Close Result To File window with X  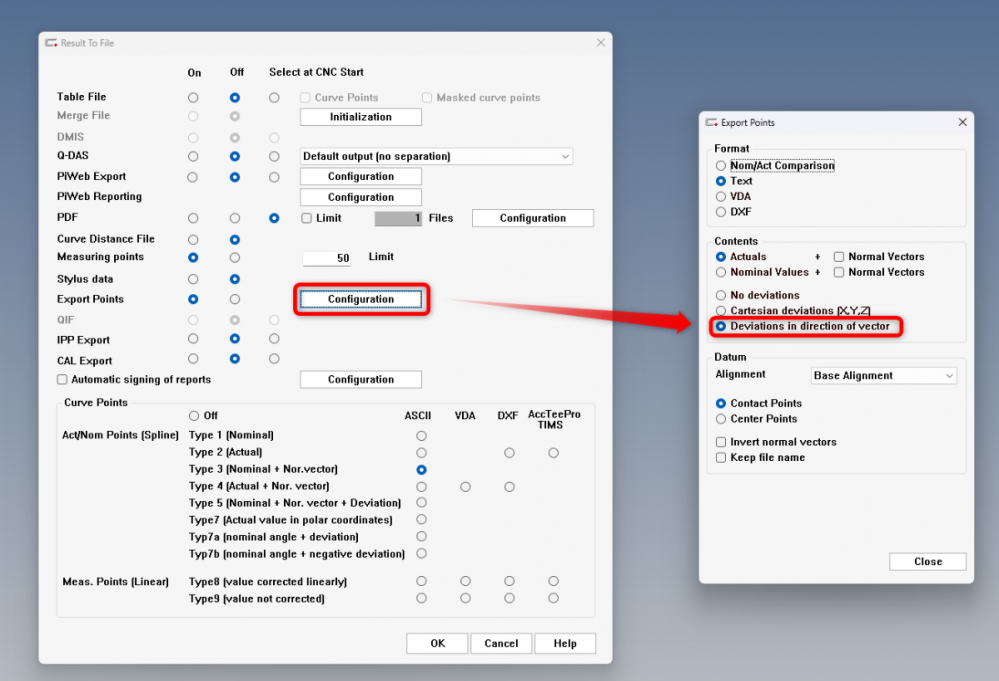coord(600,42)
